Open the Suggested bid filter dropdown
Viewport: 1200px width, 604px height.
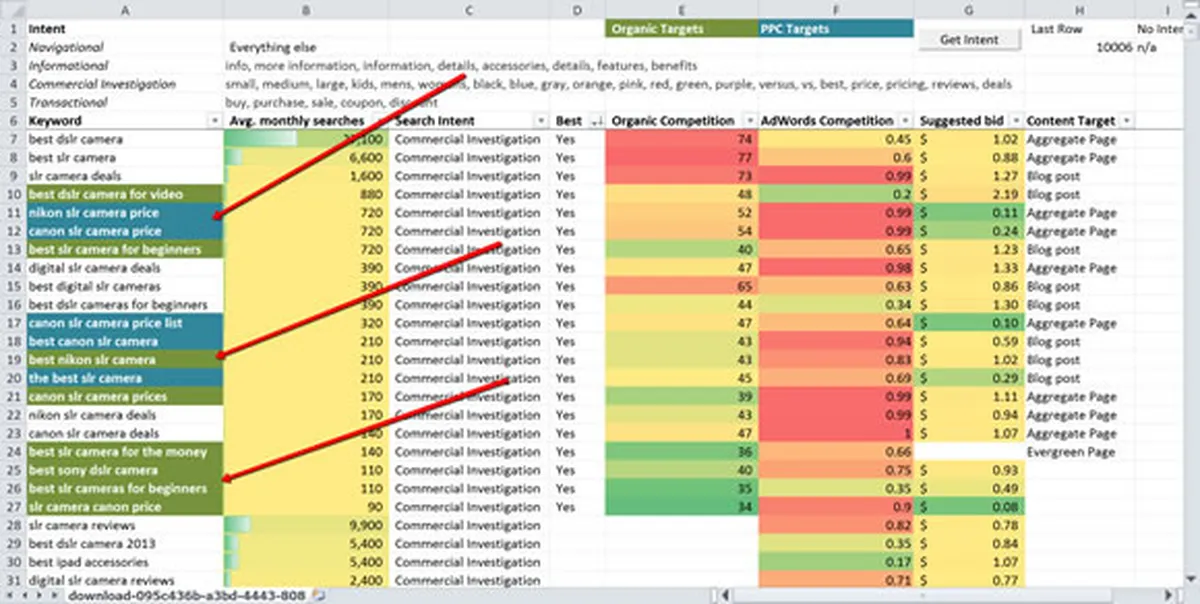[1015, 121]
